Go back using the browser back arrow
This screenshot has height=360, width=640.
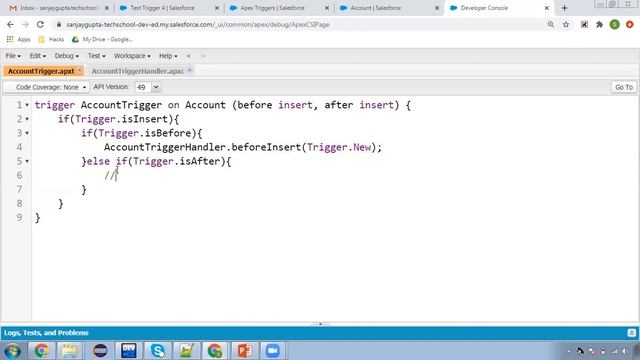point(10,24)
